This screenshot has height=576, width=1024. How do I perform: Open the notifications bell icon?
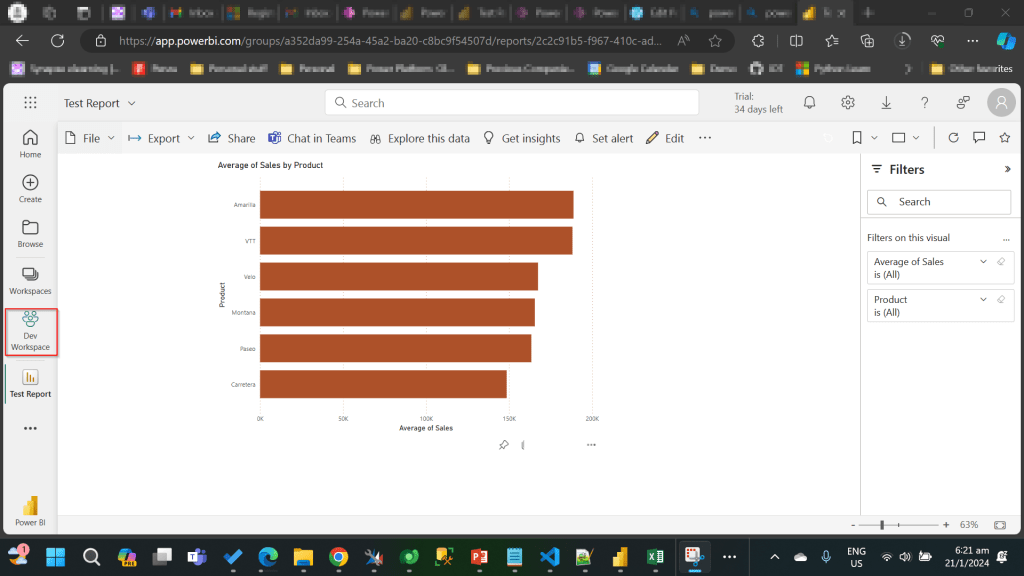(810, 103)
